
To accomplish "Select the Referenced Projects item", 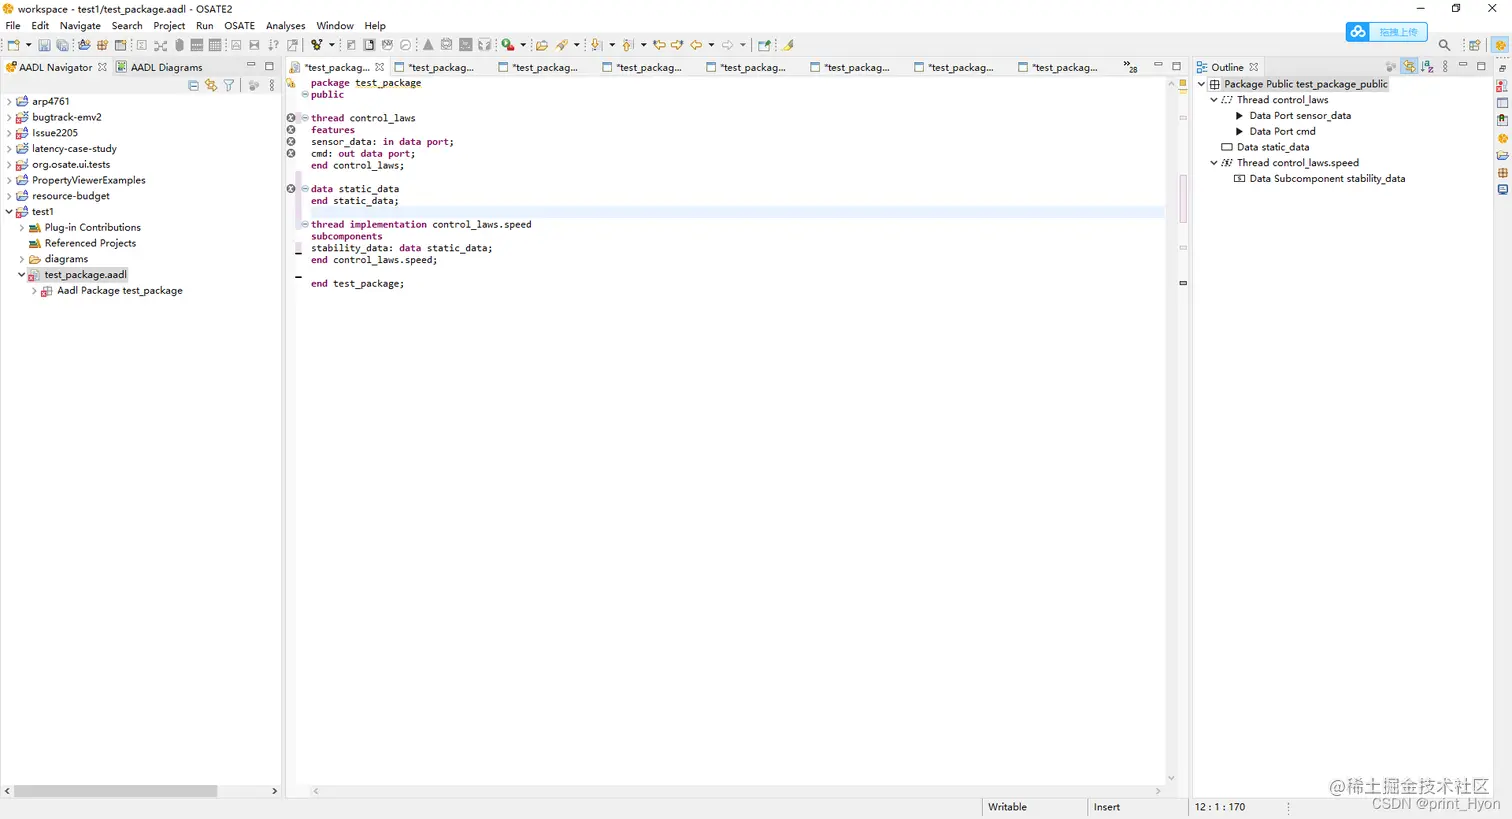I will [90, 243].
